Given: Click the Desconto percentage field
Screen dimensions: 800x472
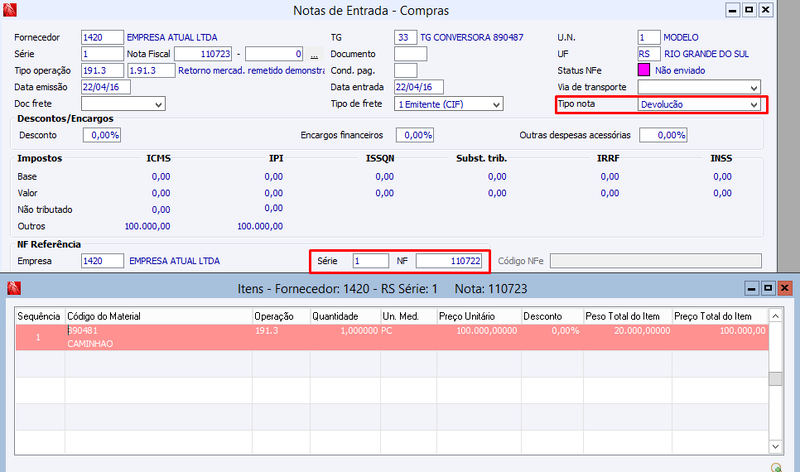Looking at the screenshot, I should point(102,135).
